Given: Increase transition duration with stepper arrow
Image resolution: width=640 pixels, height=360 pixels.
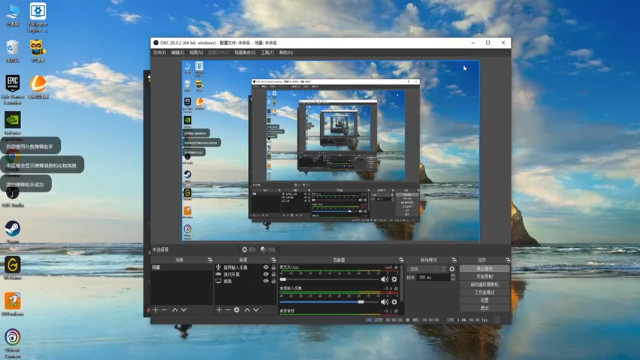Looking at the screenshot, I should click(453, 276).
